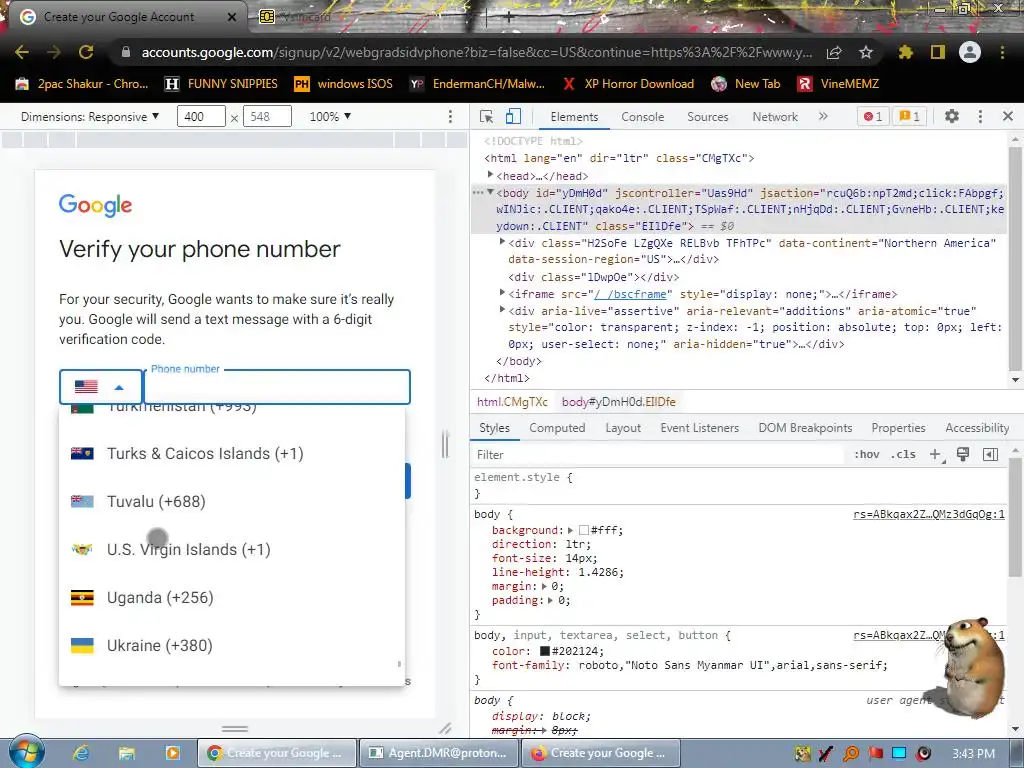
Task: Toggle the browser side panel icon
Action: coord(938,52)
